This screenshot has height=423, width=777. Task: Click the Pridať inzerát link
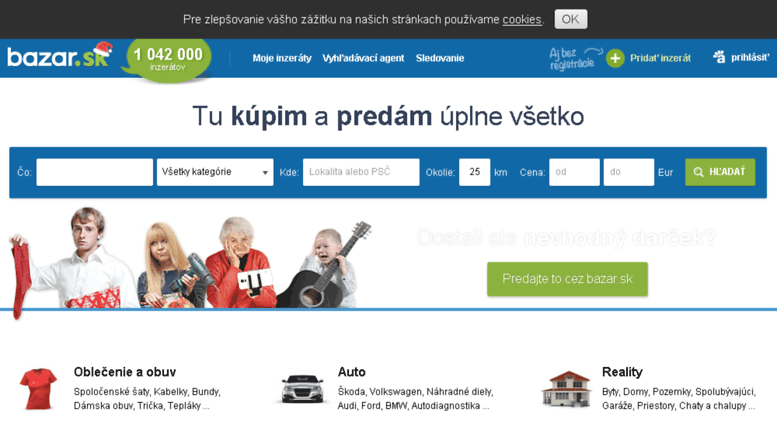(x=661, y=58)
